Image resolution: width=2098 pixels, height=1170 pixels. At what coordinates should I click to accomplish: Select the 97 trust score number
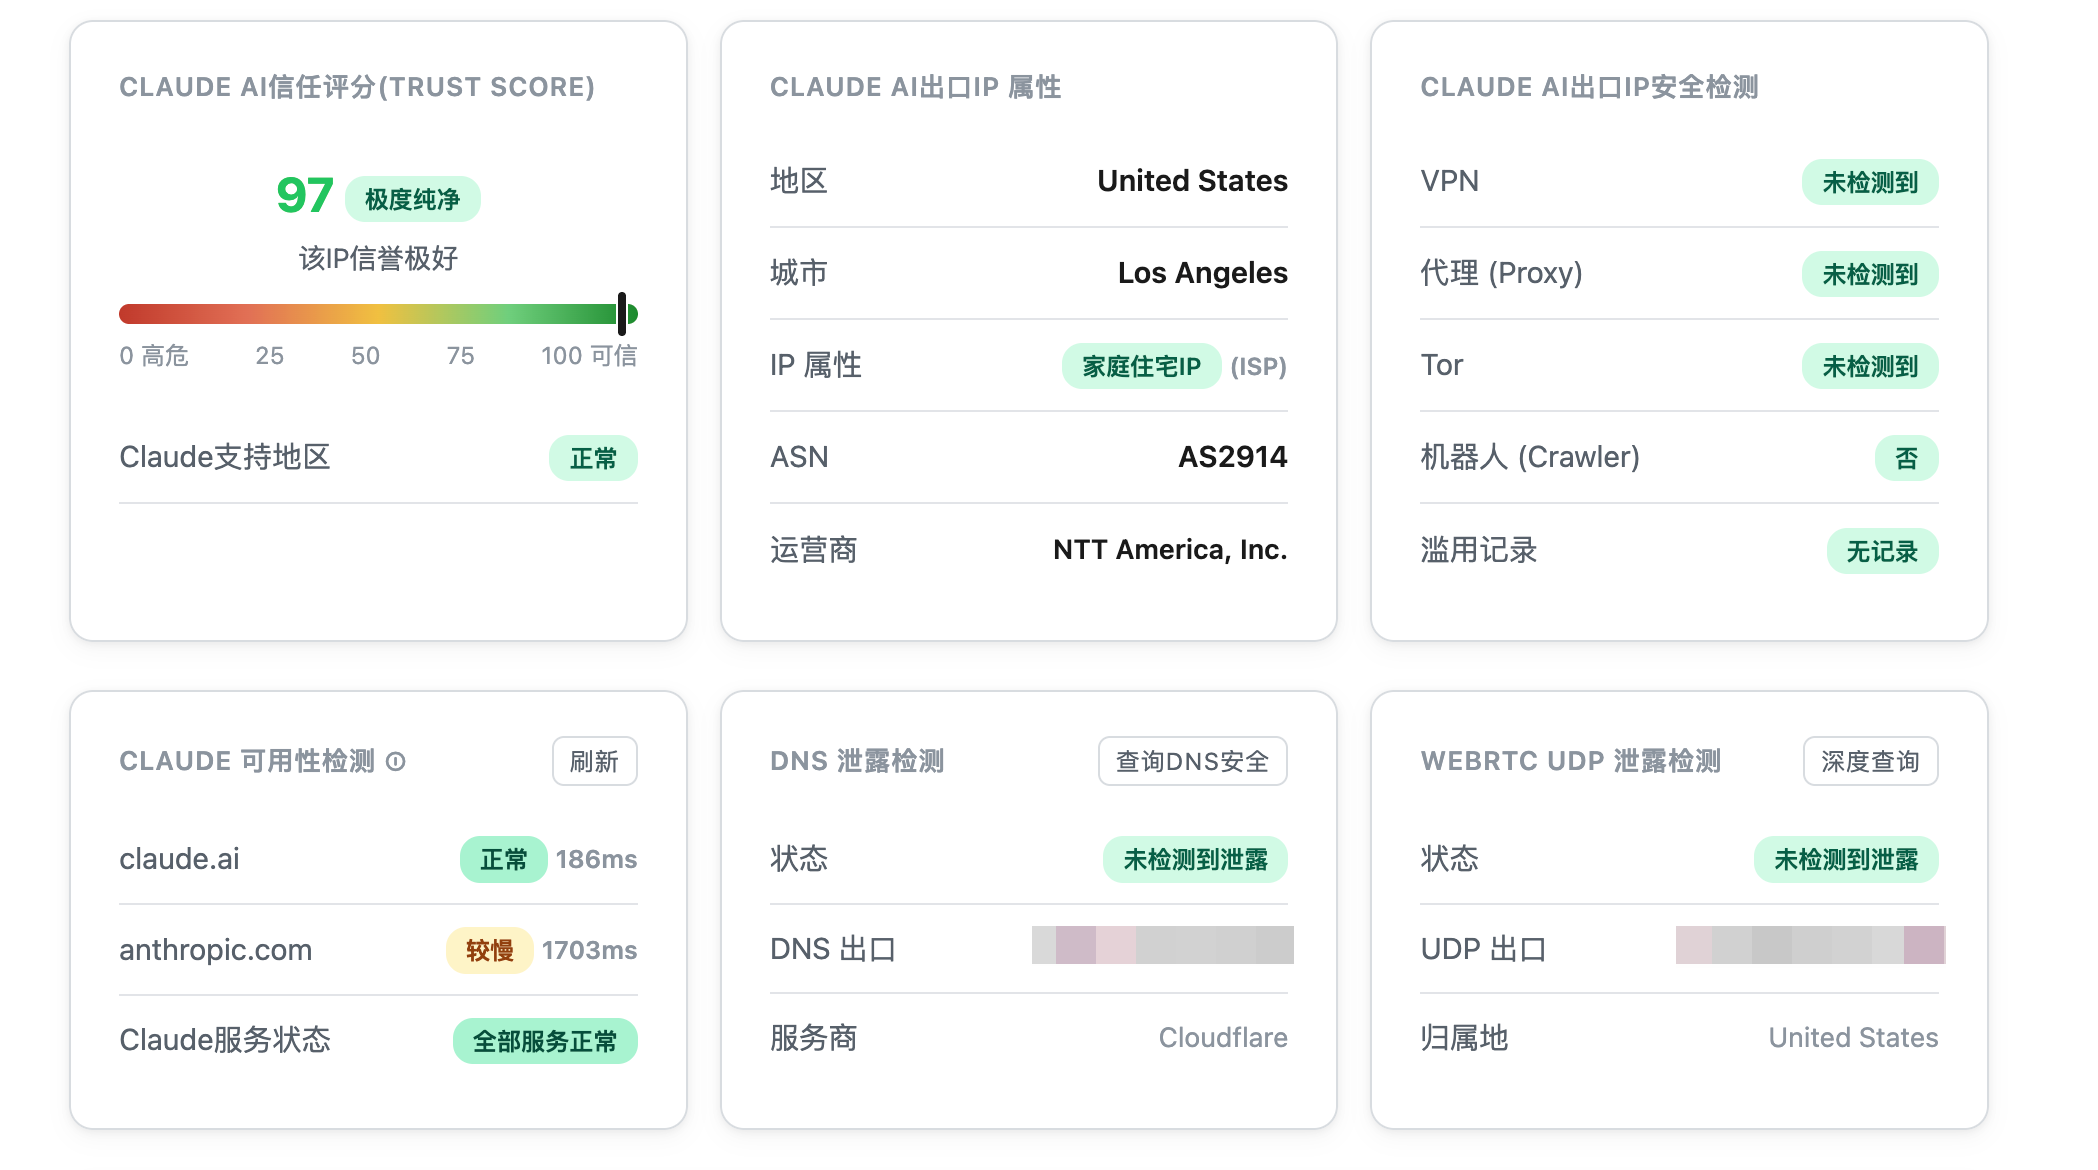(305, 196)
